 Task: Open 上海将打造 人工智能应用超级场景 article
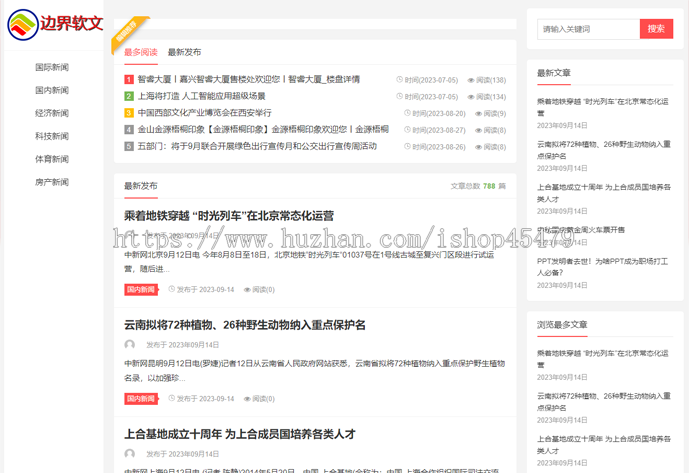point(202,96)
